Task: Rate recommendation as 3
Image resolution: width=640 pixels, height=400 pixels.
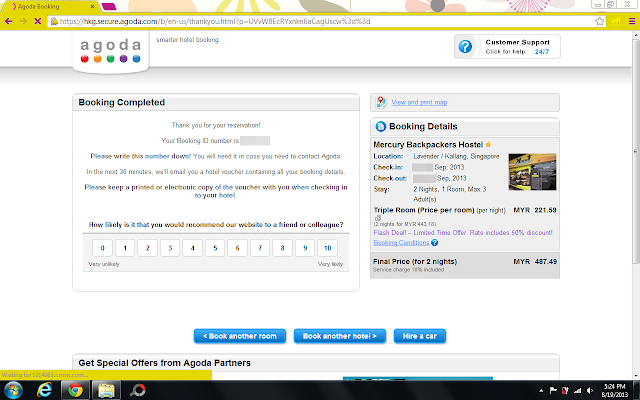Action: click(170, 248)
